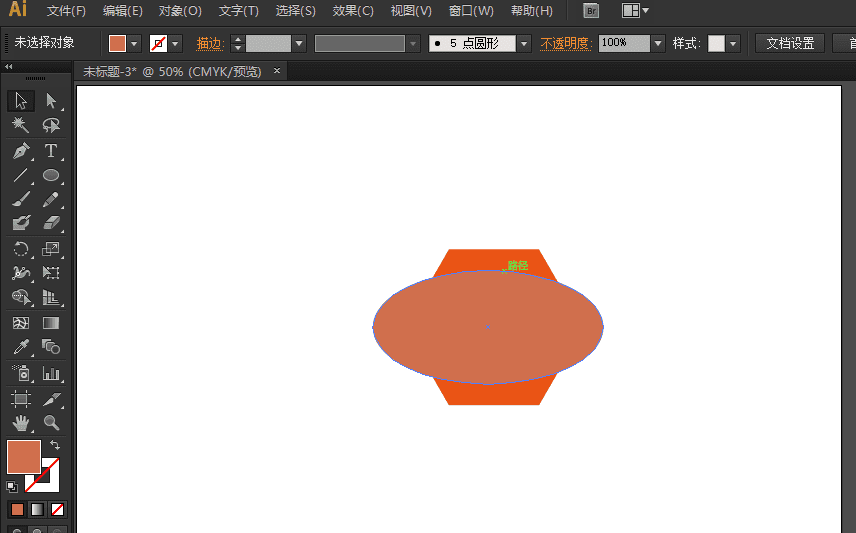Image resolution: width=856 pixels, height=533 pixels.
Task: Select the Pencil tool
Action: click(x=51, y=199)
